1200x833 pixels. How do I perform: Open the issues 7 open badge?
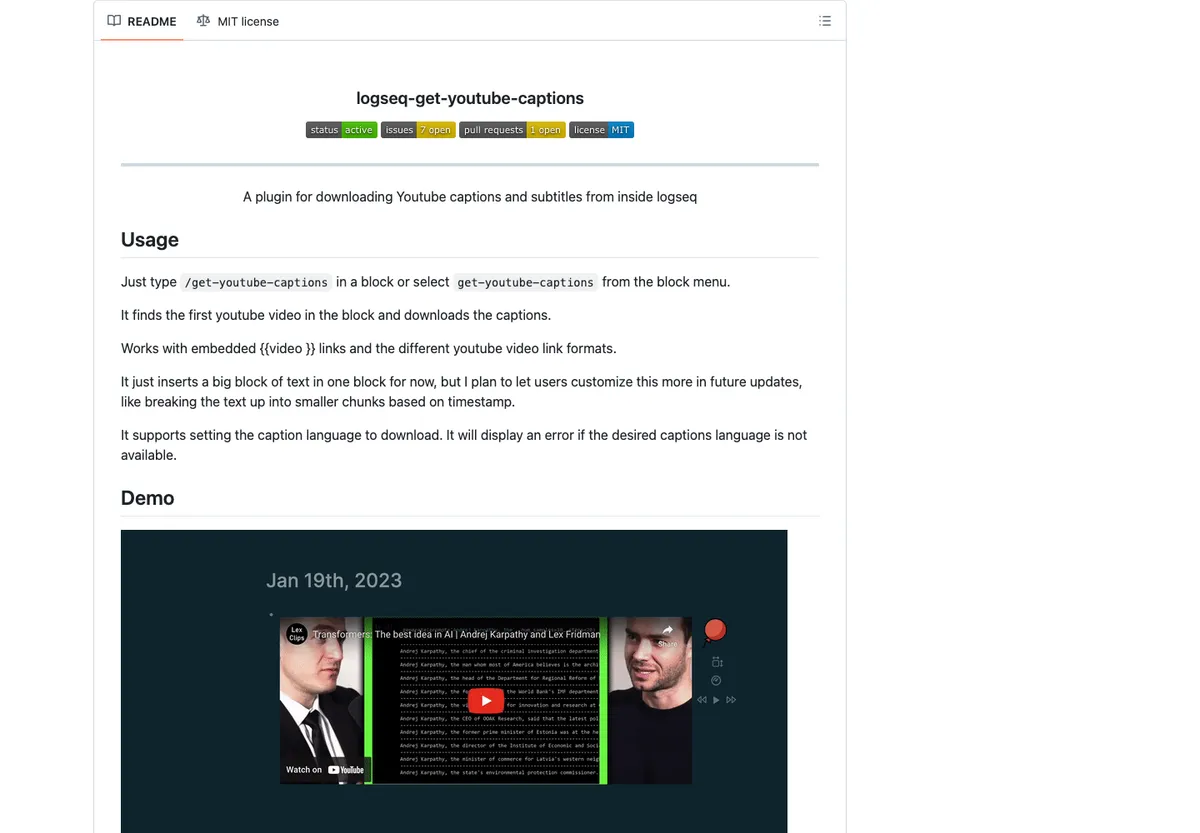[418, 130]
